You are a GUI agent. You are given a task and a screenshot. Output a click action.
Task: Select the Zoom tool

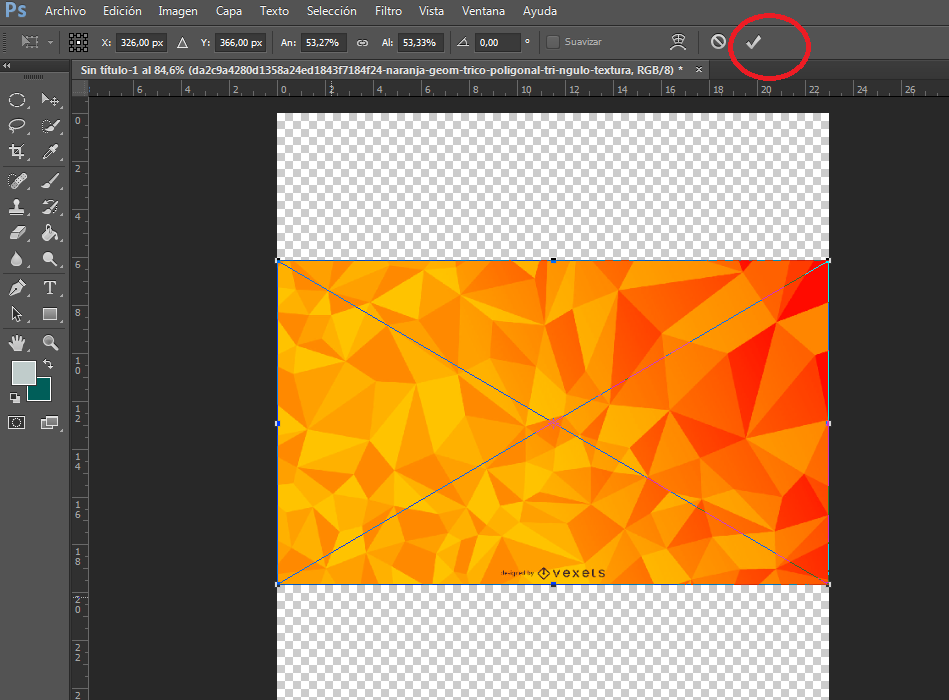[50, 343]
